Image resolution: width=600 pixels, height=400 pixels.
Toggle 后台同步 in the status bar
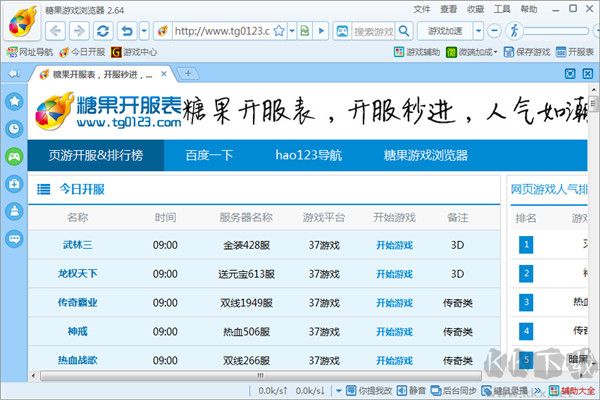coord(453,390)
